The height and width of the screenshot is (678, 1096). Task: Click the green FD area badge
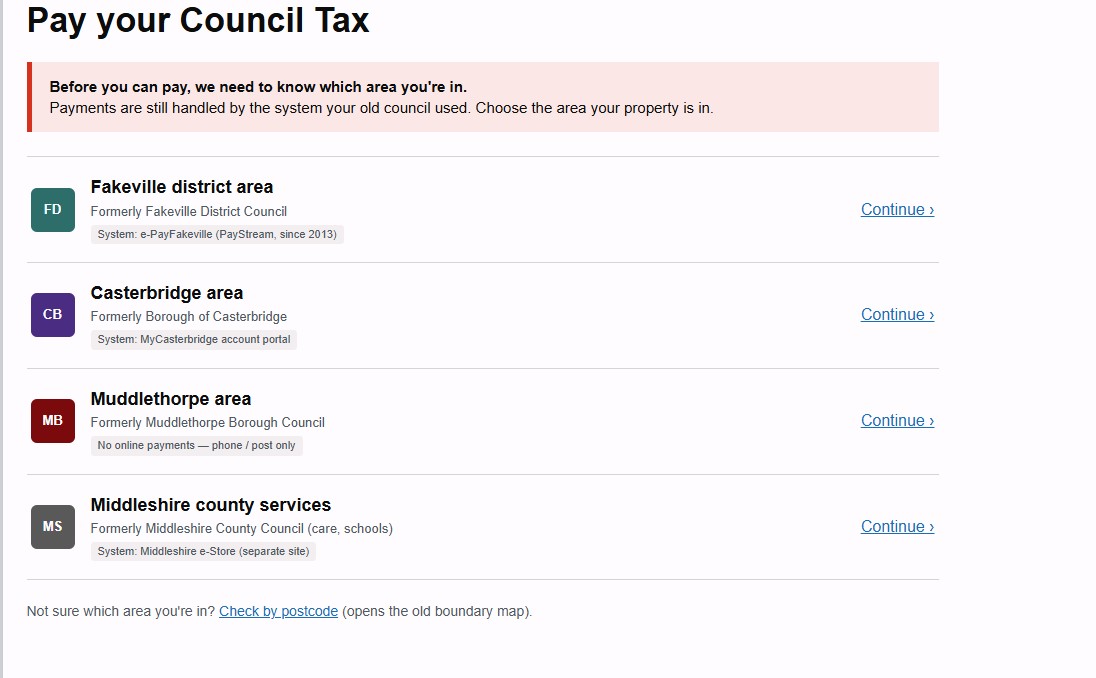(52, 210)
